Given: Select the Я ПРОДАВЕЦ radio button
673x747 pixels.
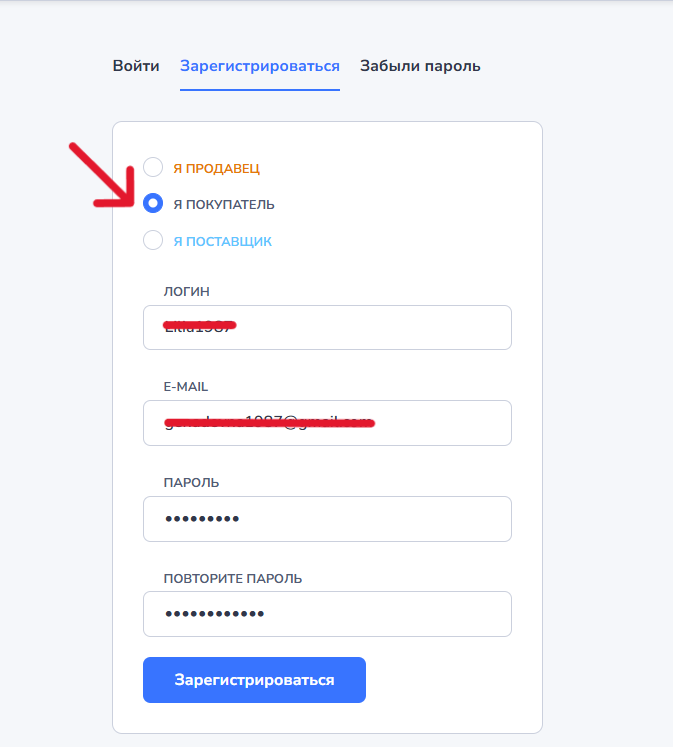Looking at the screenshot, I should click(153, 167).
